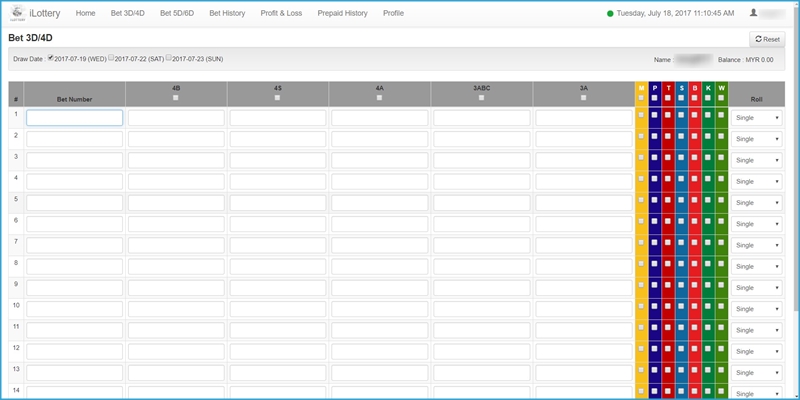Click the 4S amount field in row 3

[277, 160]
